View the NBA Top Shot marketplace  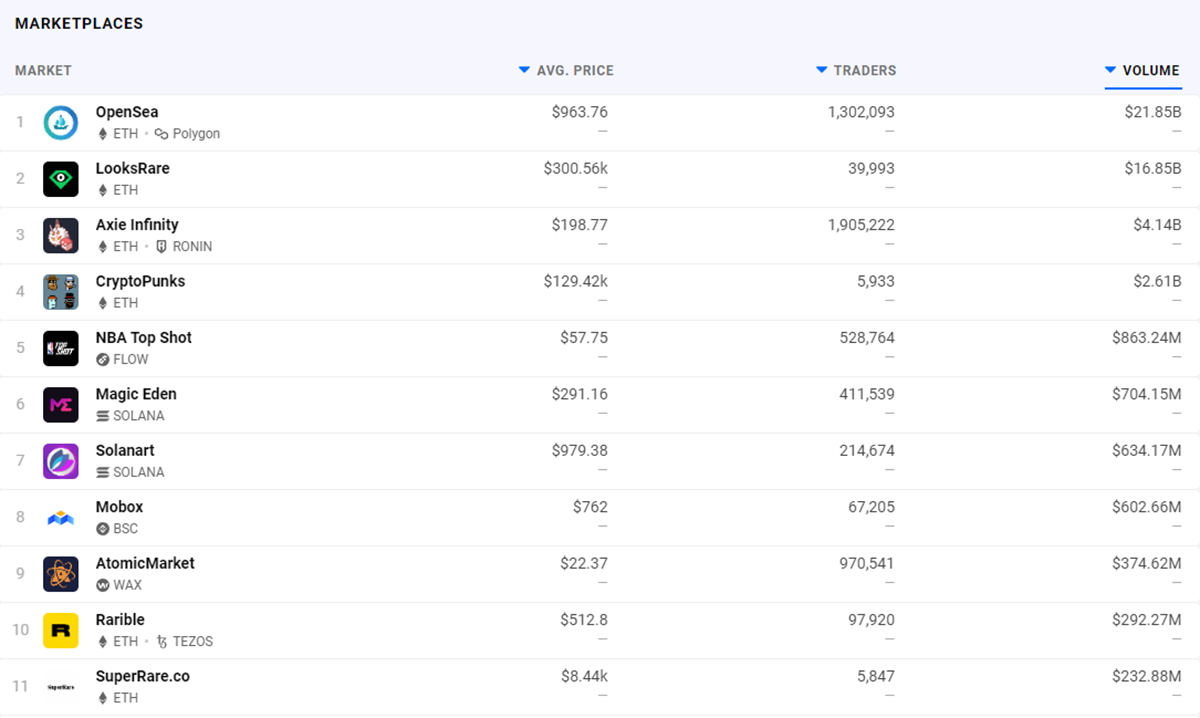click(144, 337)
